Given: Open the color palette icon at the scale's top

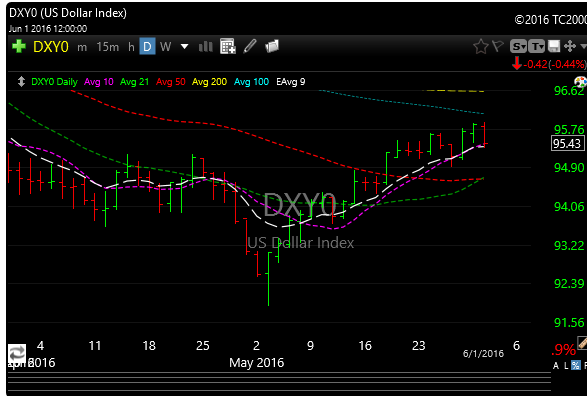Looking at the screenshot, I should 581,82.
